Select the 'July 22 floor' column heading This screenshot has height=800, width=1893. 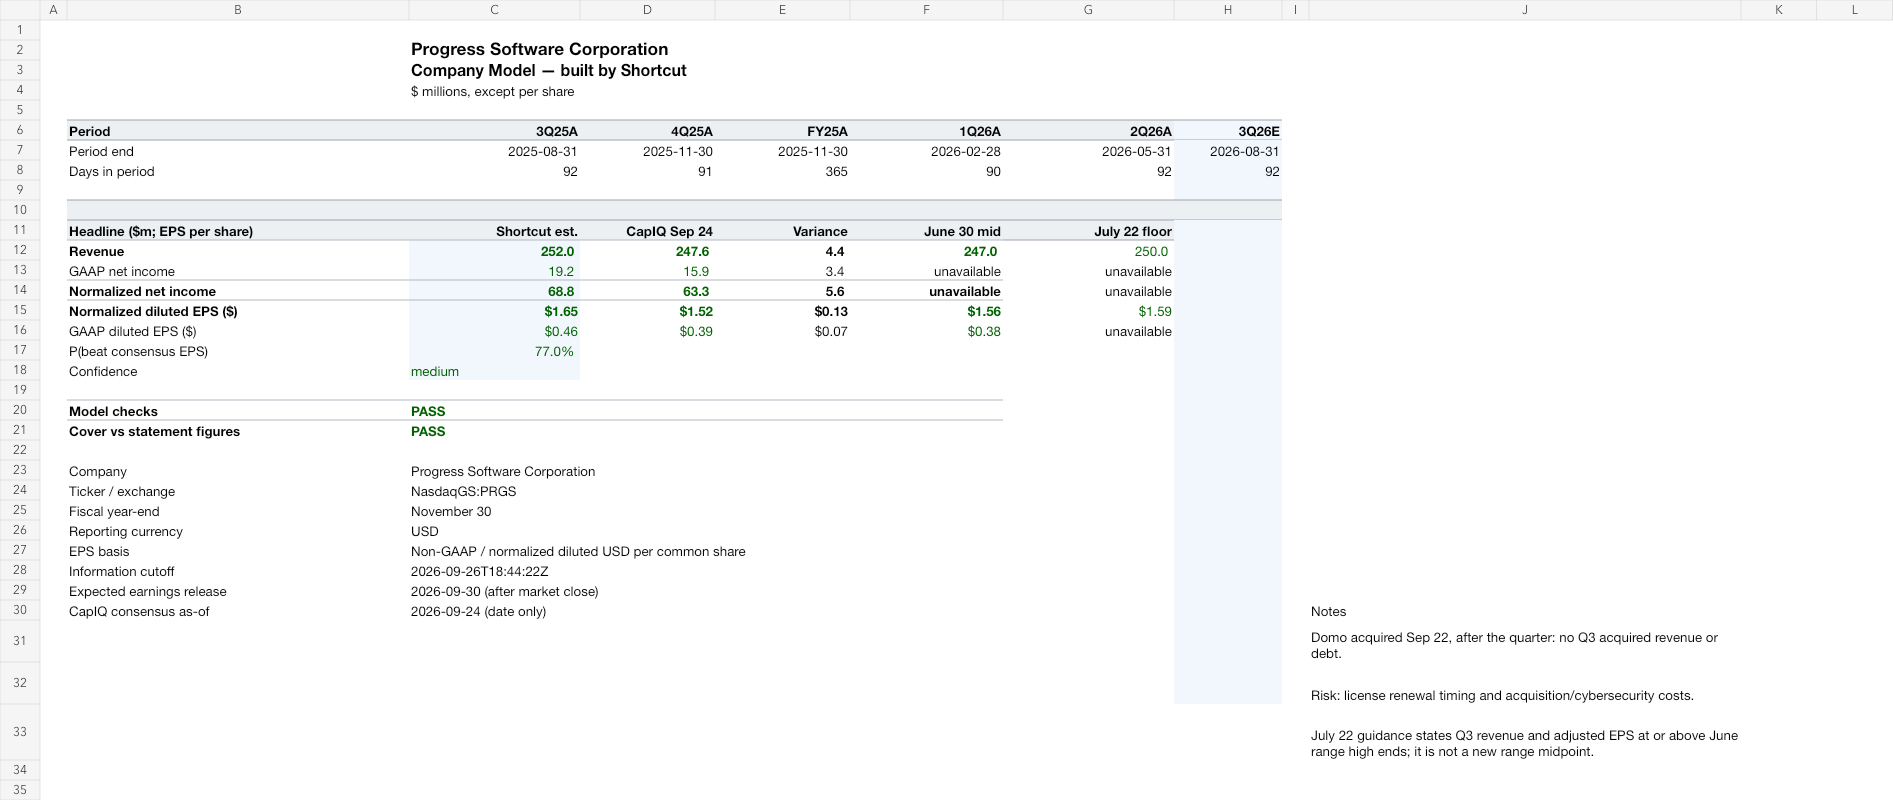coord(1132,231)
